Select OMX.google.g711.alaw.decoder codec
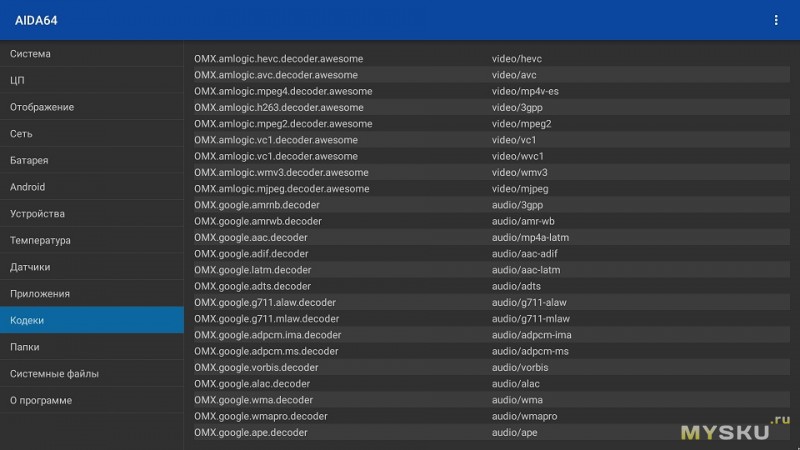Screen dimensions: 800x450 [491, 303]
